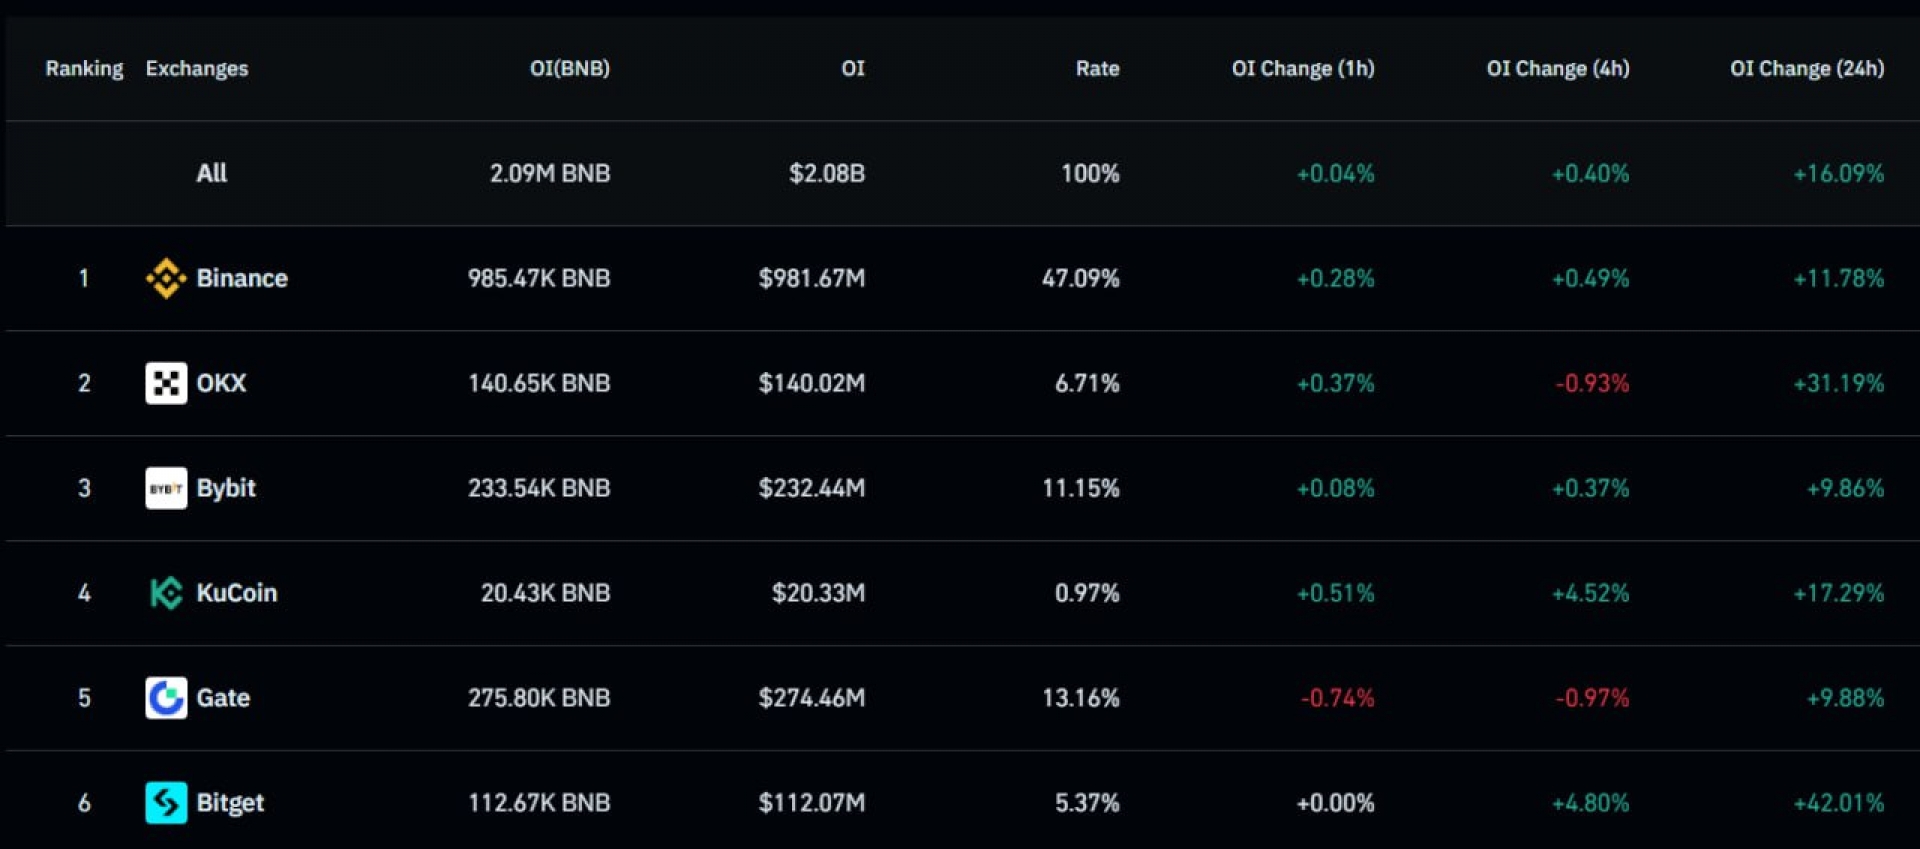
Task: Click the Bitget exchange logo icon
Action: (x=166, y=802)
